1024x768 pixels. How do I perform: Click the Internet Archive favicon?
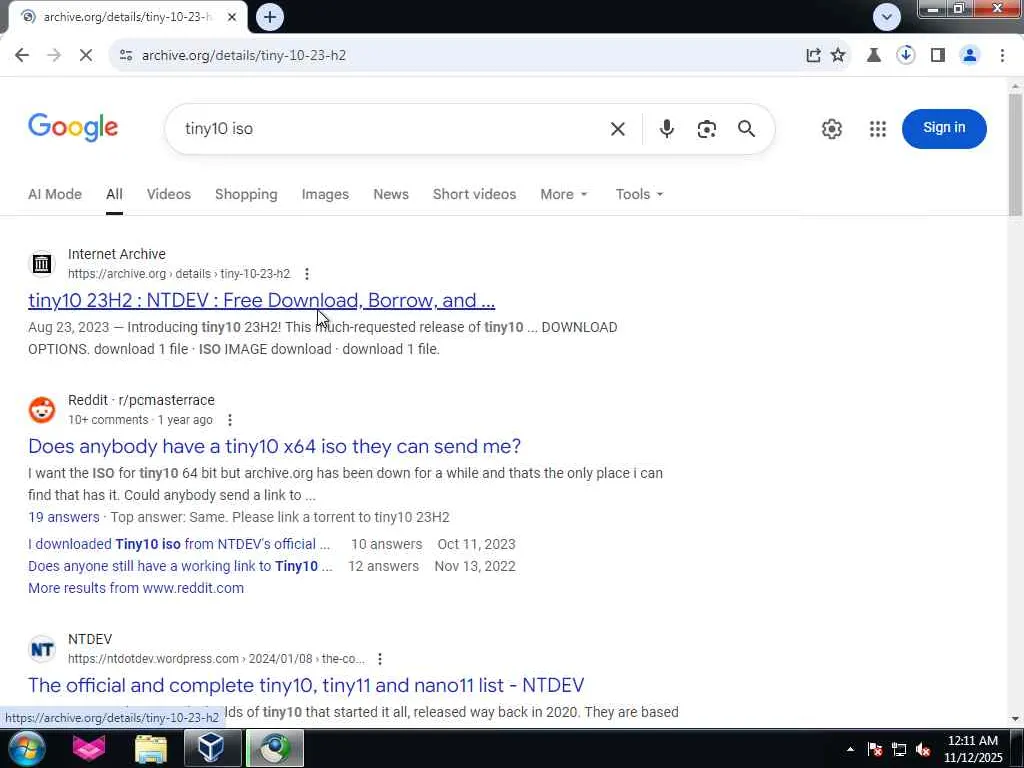click(42, 264)
